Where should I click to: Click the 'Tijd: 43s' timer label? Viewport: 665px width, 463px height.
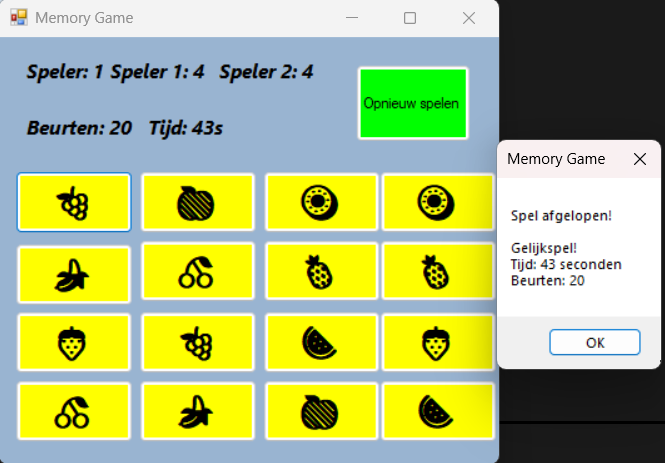pyautogui.click(x=186, y=128)
